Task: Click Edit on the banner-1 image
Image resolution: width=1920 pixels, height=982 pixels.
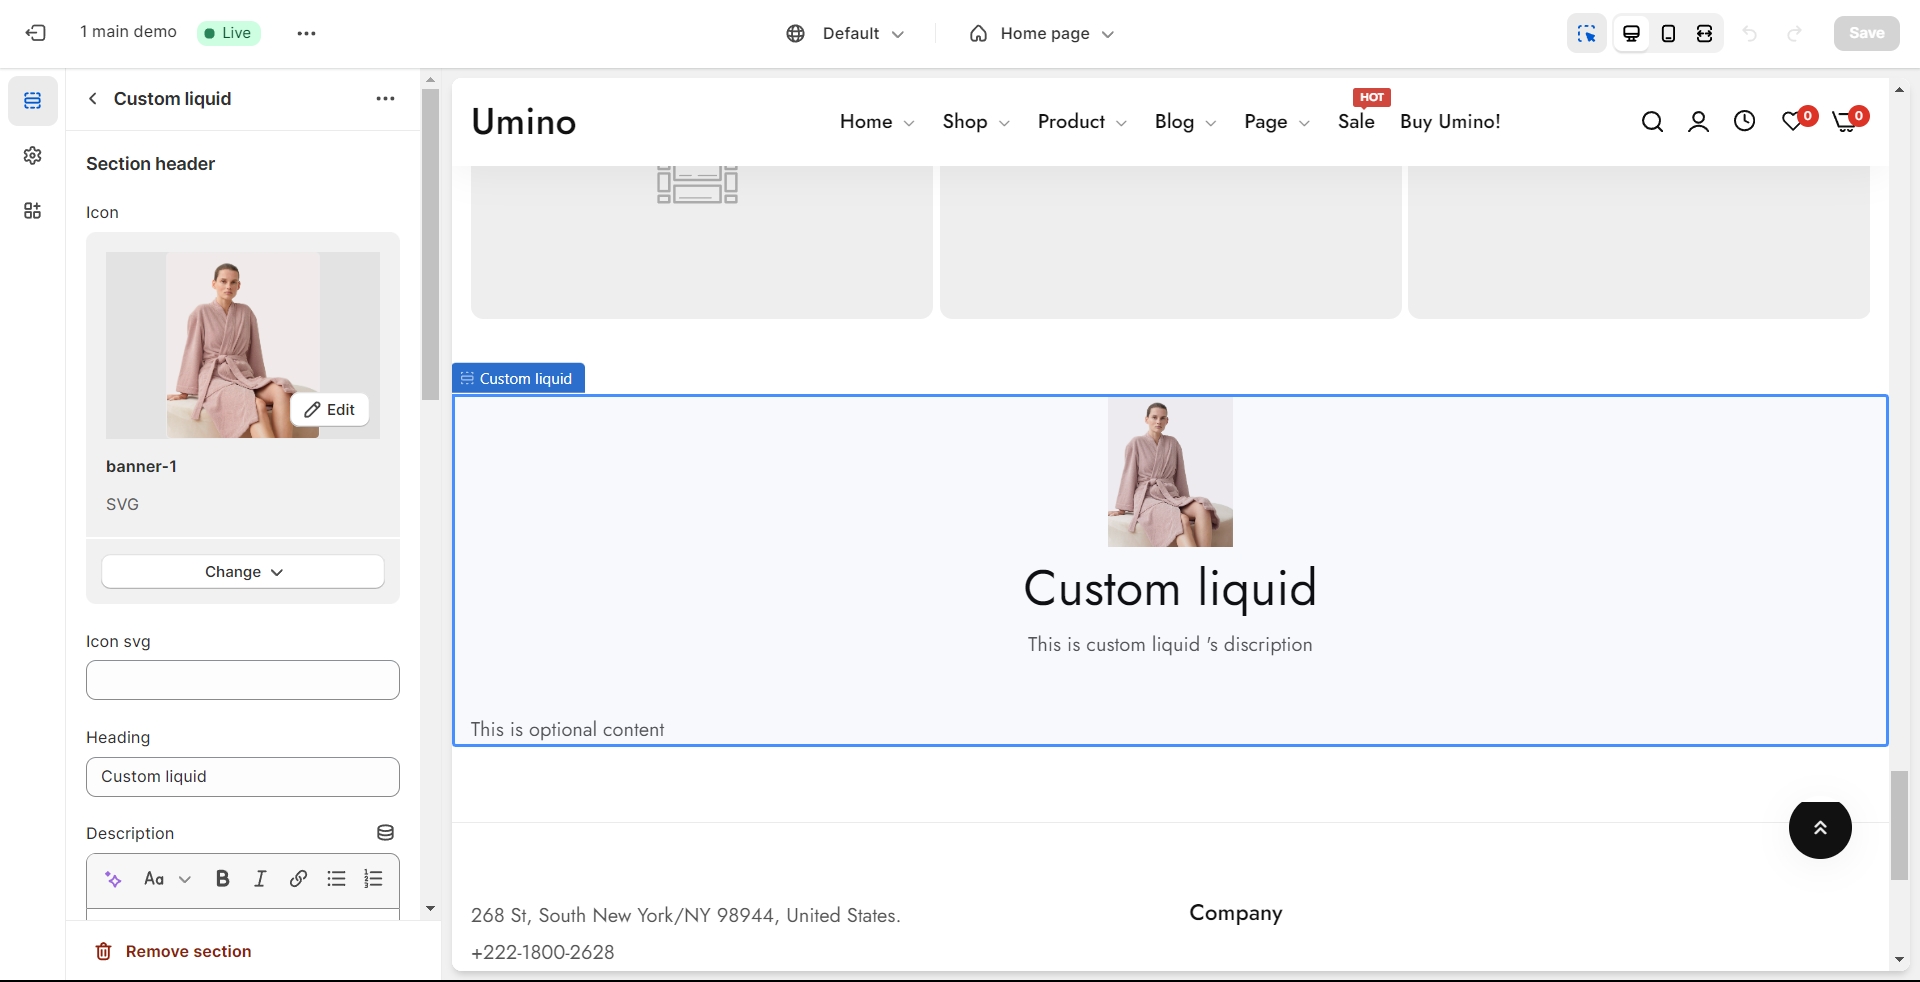Action: 330,410
